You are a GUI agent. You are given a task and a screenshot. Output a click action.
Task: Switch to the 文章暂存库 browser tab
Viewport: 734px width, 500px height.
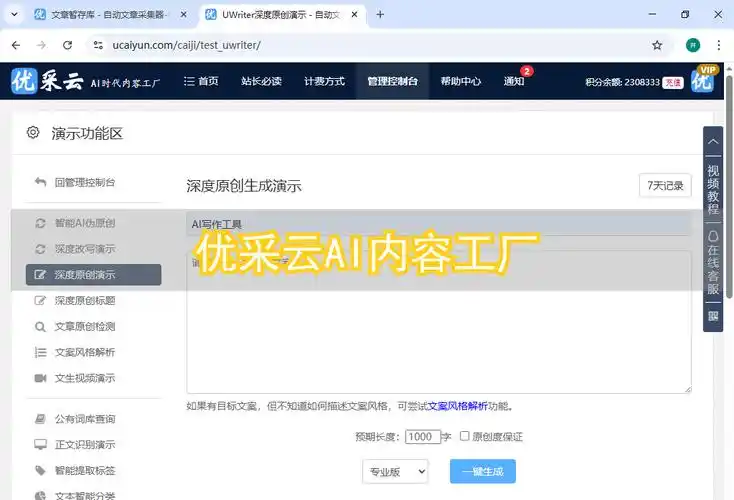110,15
